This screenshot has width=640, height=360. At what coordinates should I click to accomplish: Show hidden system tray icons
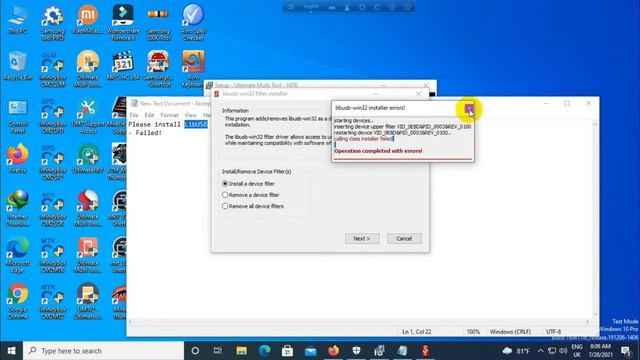pos(540,351)
